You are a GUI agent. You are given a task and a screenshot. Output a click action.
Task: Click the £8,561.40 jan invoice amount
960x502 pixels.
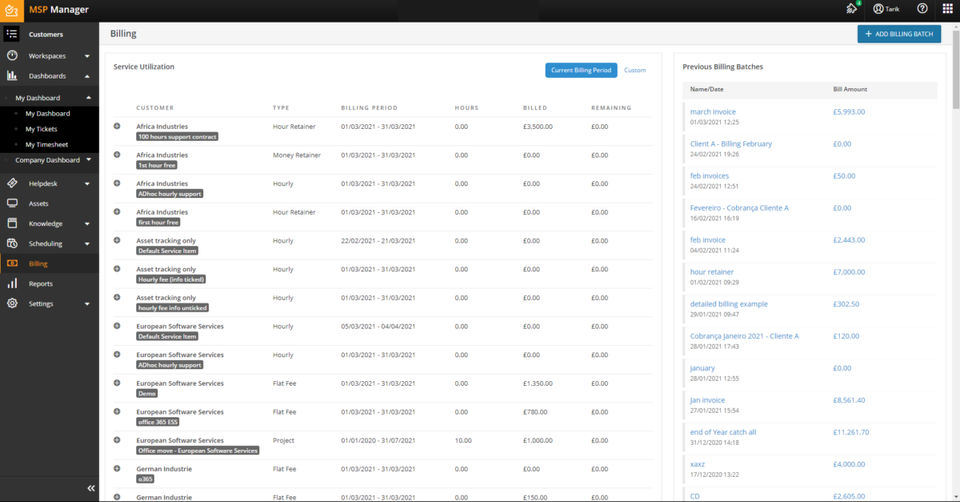(x=849, y=400)
